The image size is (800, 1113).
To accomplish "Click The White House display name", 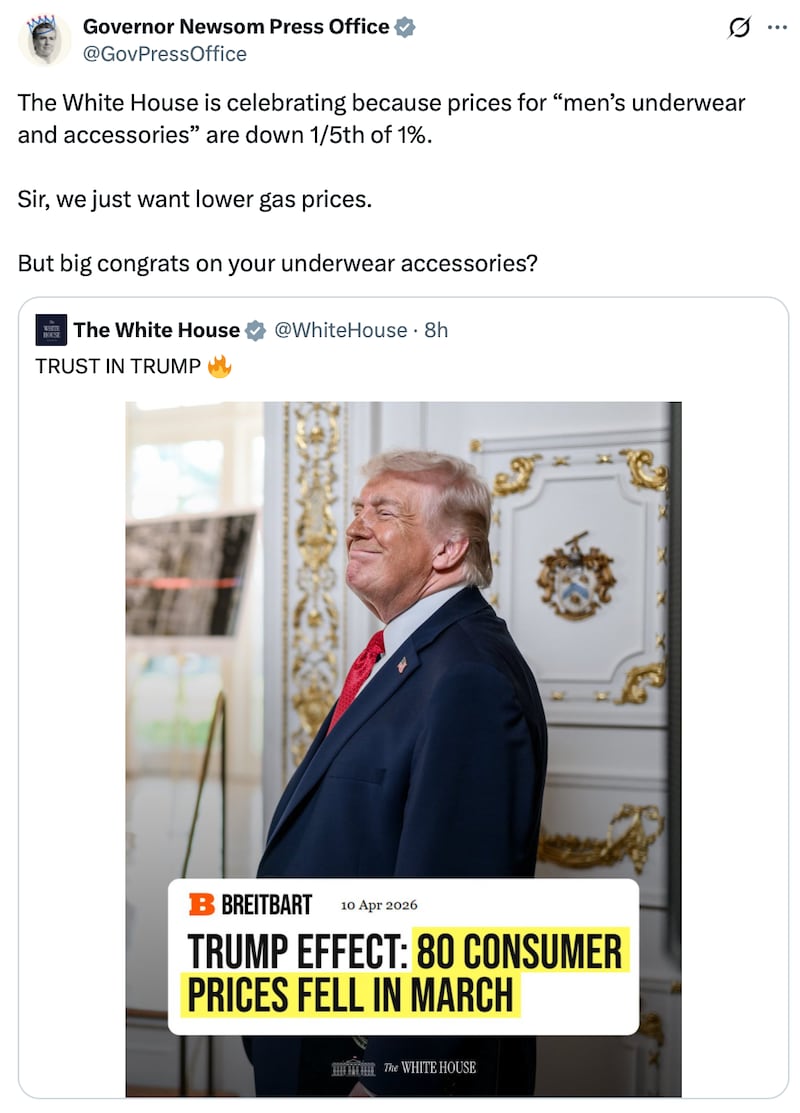I will coord(157,329).
